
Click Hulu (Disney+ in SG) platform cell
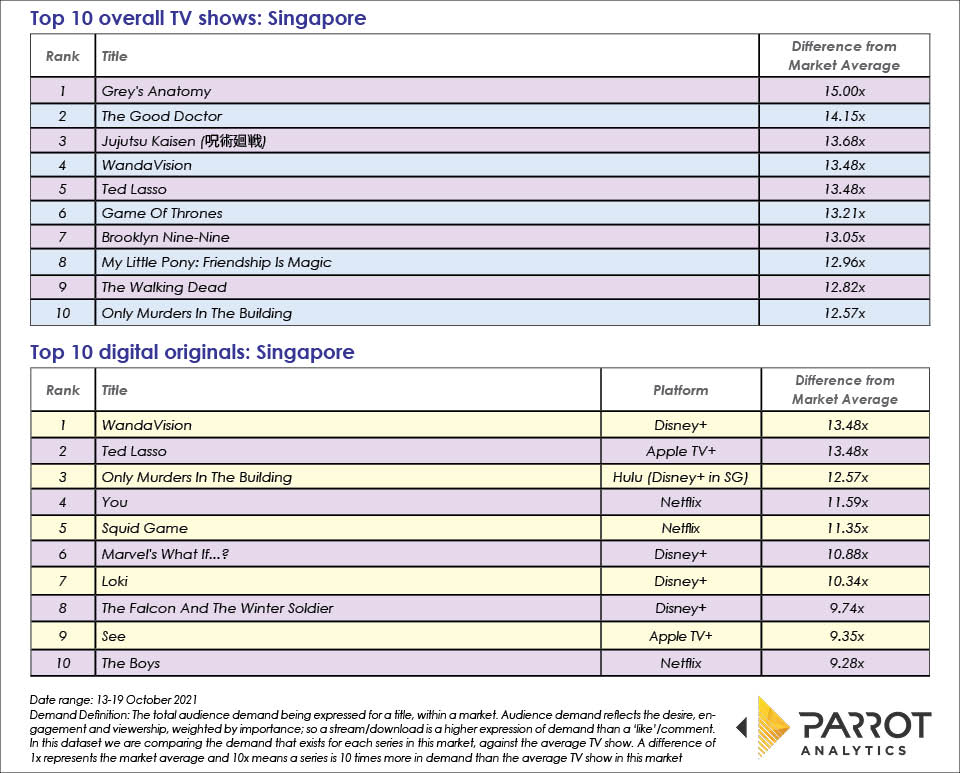coord(680,477)
